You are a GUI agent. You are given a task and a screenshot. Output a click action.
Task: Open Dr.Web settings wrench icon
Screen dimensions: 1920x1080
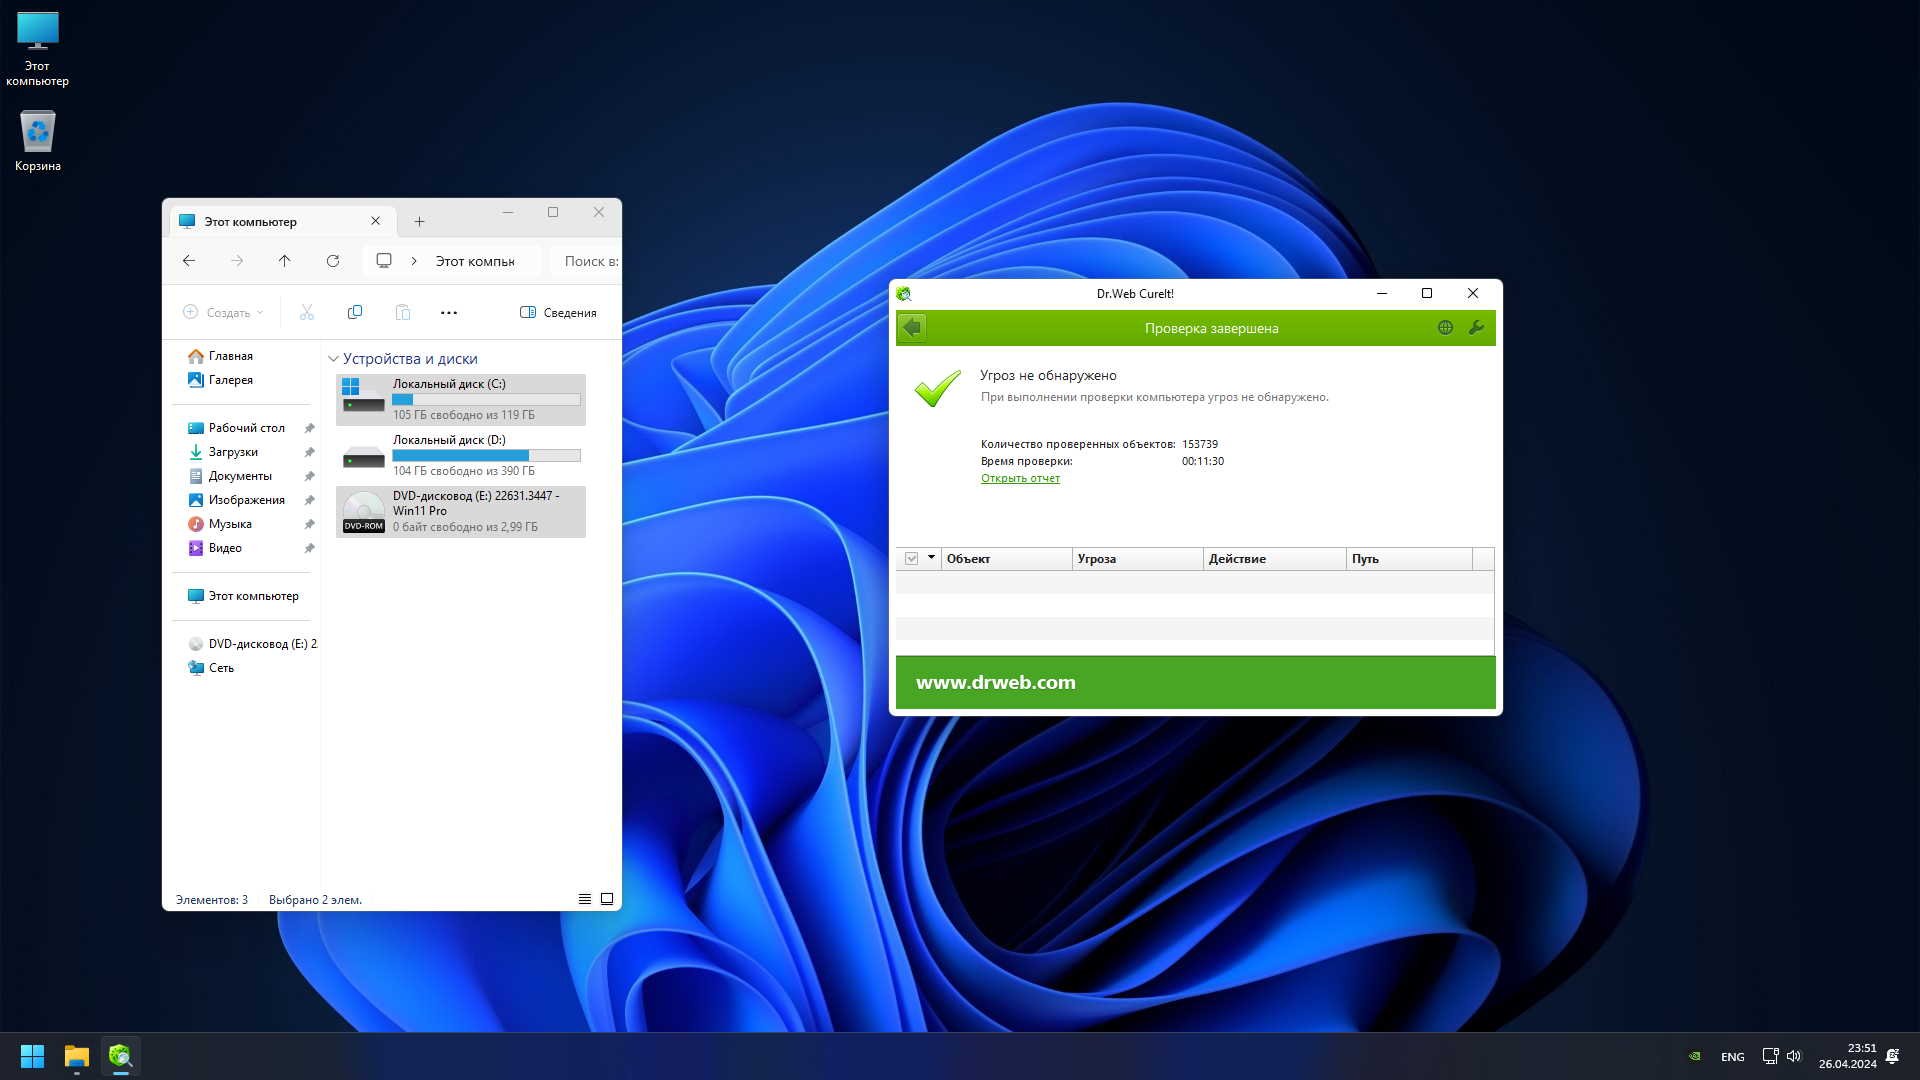pyautogui.click(x=1476, y=328)
